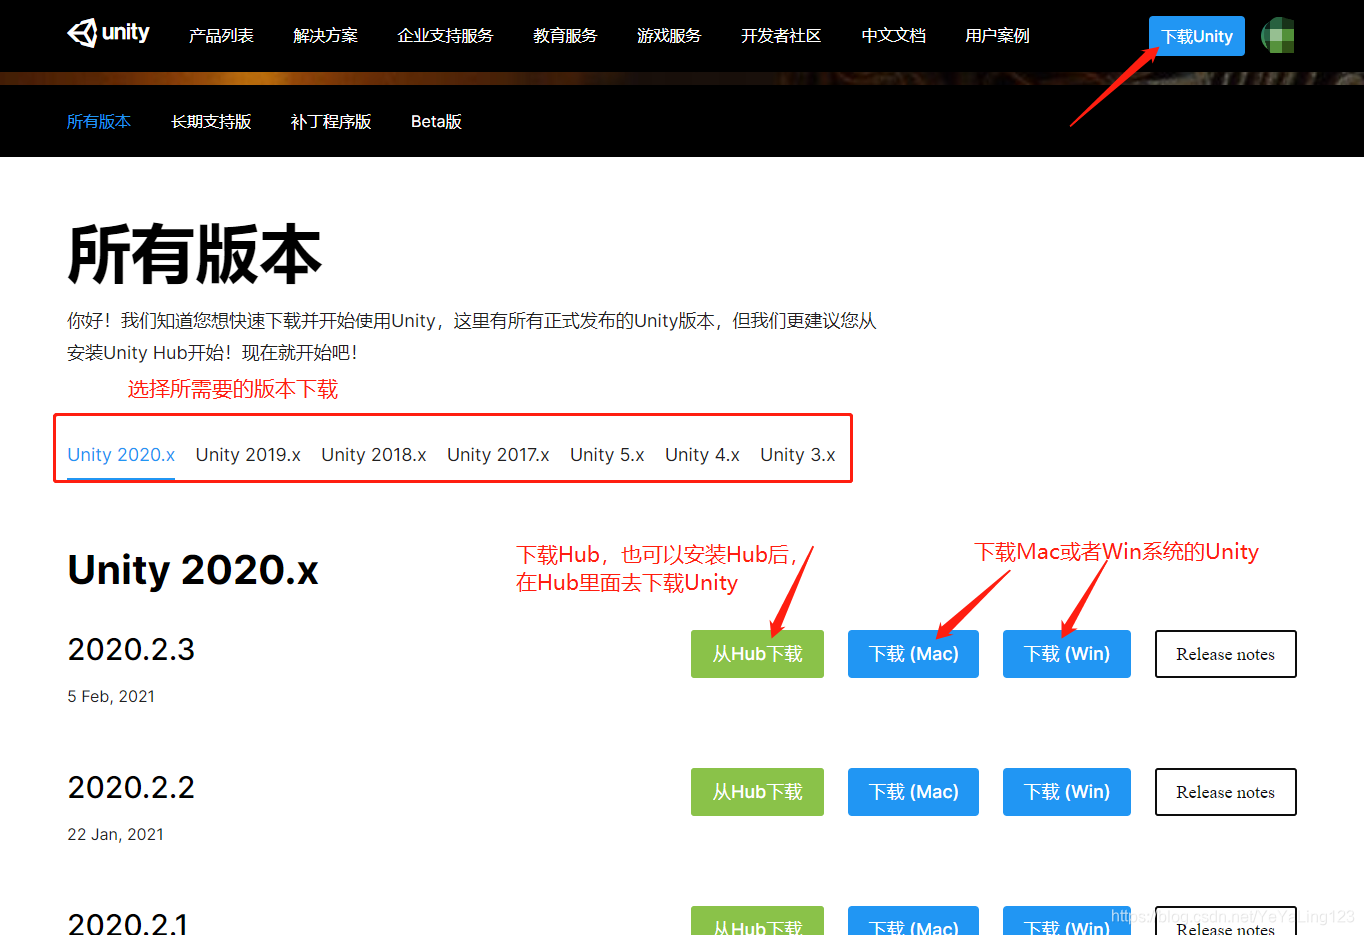Click 下载 (Mac) for version 2020.2.2

tap(913, 792)
